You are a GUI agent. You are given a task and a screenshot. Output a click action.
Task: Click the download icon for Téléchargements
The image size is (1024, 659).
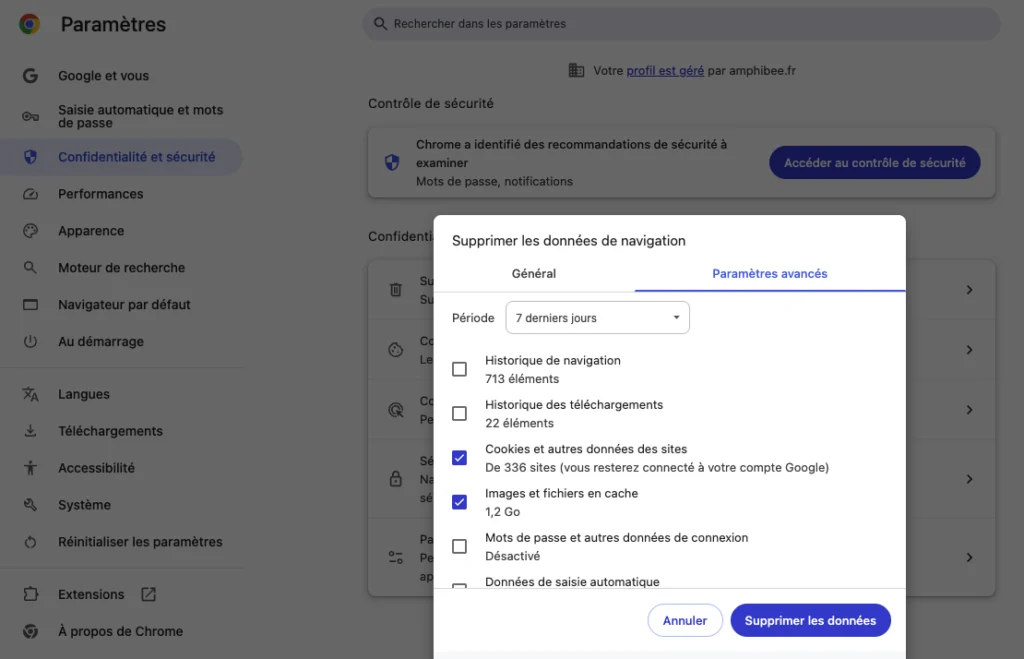pyautogui.click(x=30, y=431)
